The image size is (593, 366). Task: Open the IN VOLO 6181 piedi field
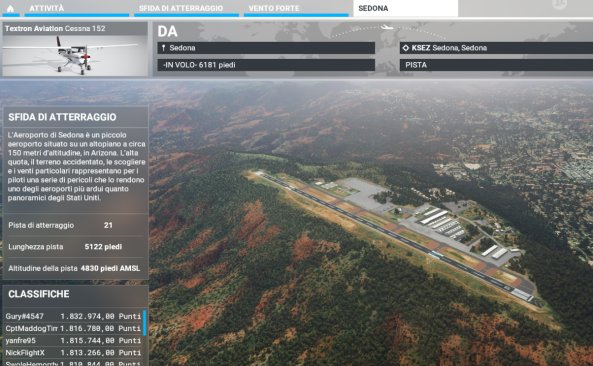click(x=266, y=65)
